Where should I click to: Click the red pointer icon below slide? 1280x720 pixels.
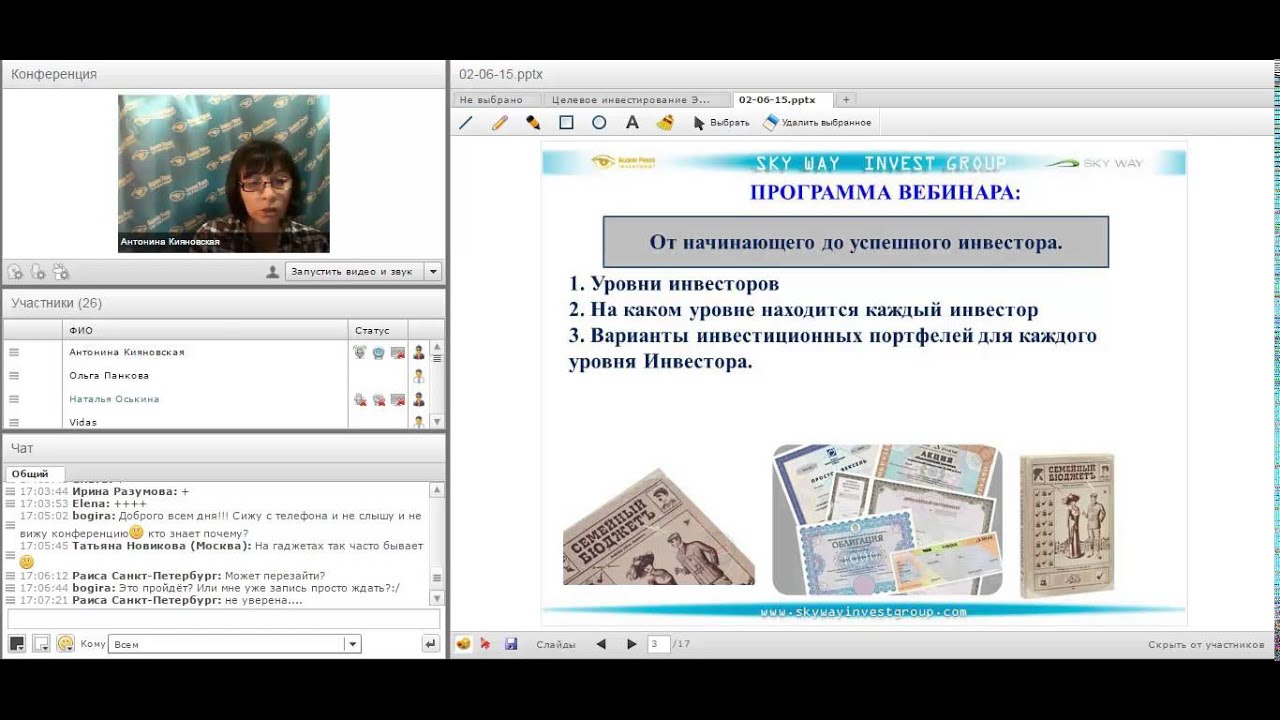tap(486, 644)
